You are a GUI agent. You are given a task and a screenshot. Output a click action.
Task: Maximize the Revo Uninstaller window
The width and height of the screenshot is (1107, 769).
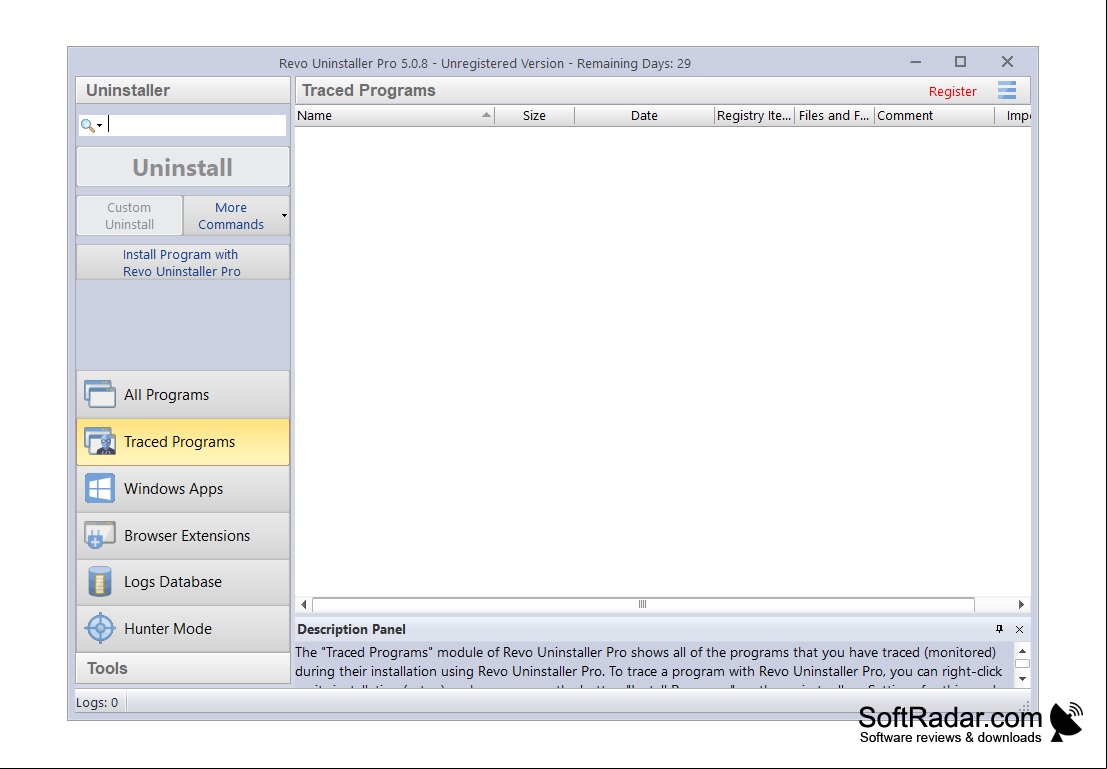[x=960, y=62]
